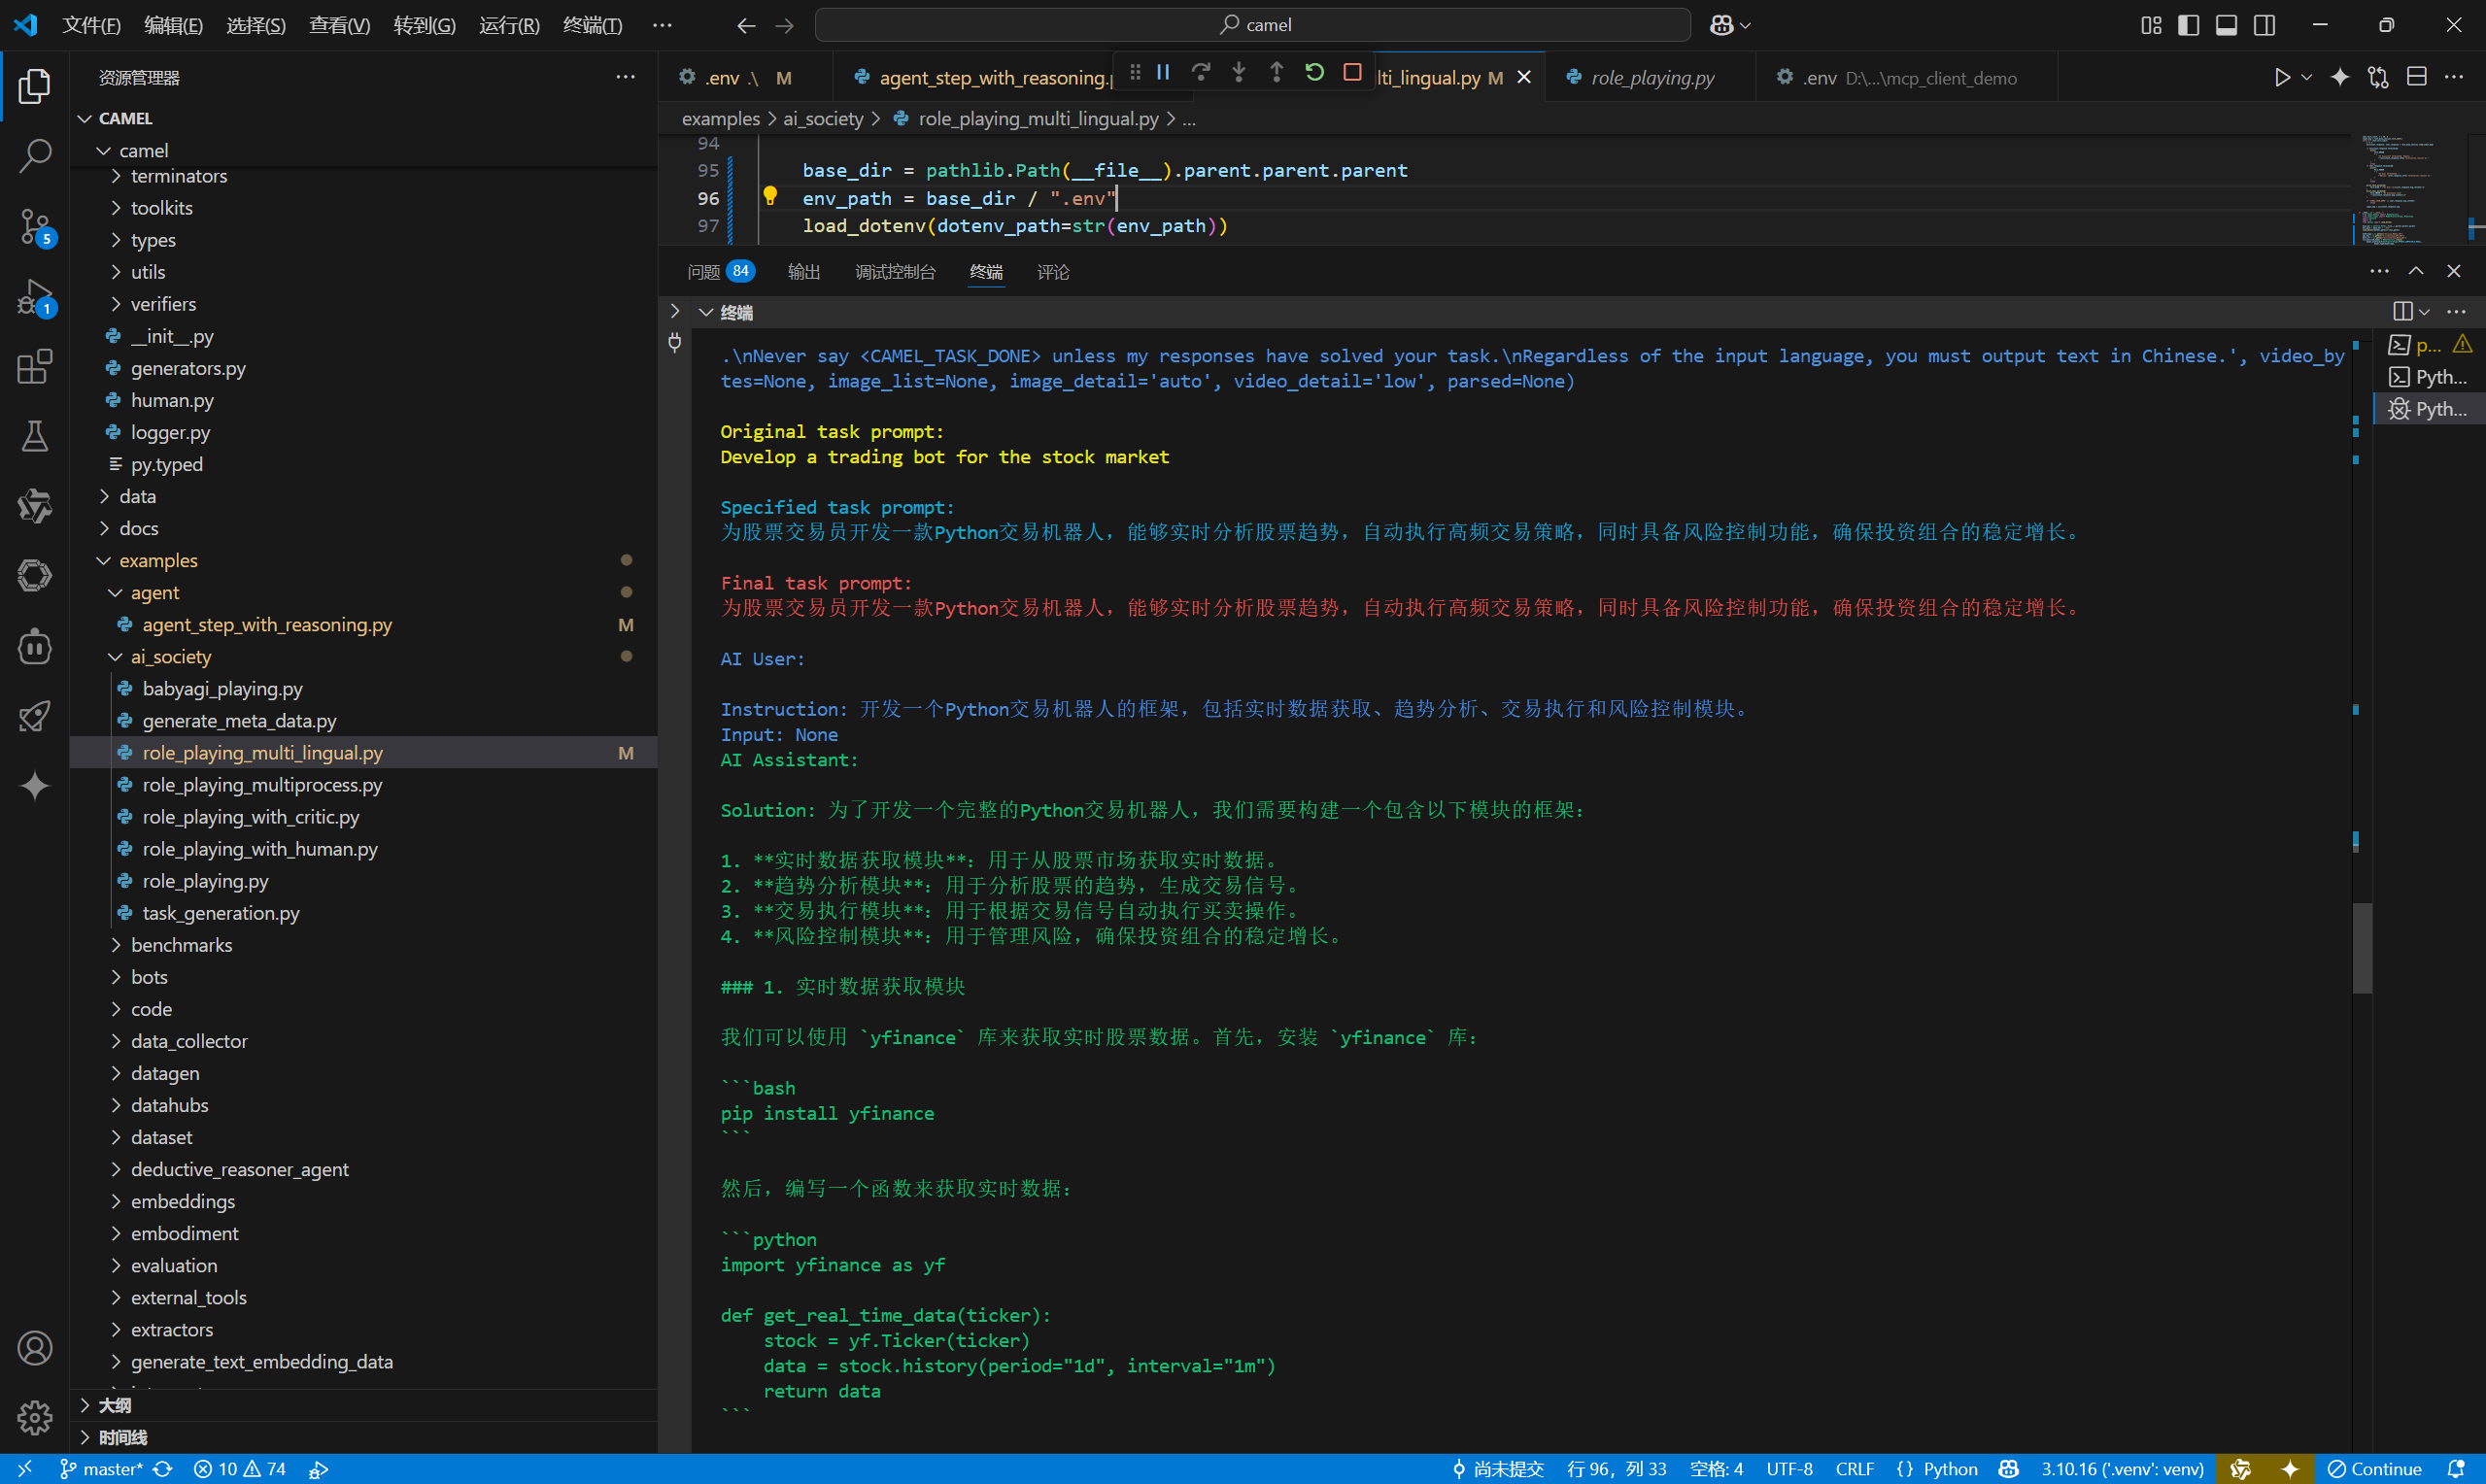Viewport: 2486px width, 1484px height.
Task: Click the terminal vertical scrollbar thumb
Action: [2362, 948]
